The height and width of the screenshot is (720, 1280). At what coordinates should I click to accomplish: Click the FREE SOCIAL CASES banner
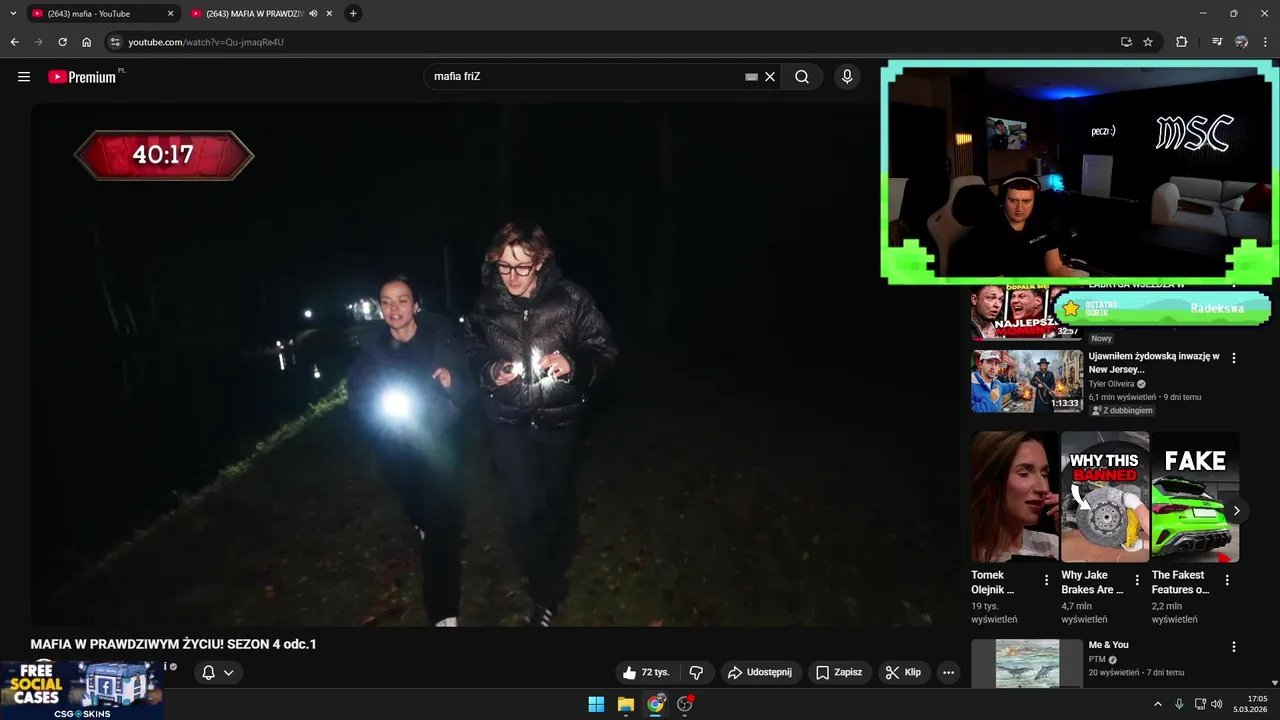[x=82, y=690]
